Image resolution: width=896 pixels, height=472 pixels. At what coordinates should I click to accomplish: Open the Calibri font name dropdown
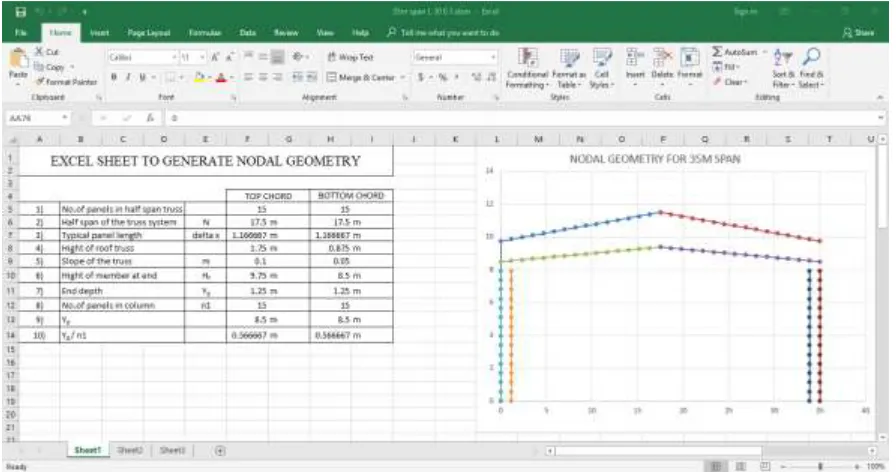click(174, 58)
